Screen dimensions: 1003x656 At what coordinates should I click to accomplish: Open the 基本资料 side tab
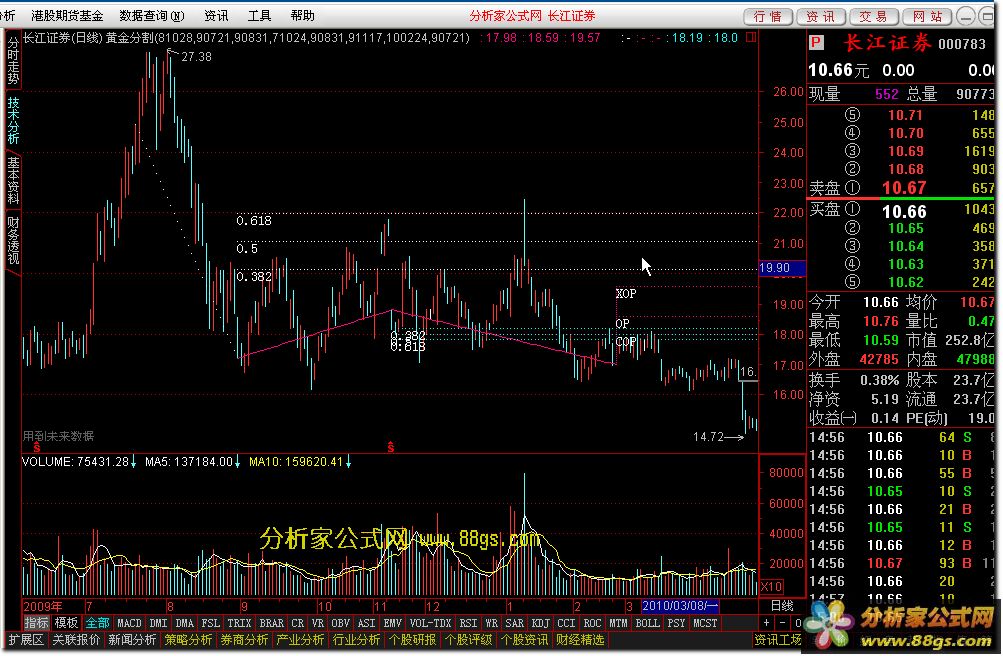[x=13, y=180]
